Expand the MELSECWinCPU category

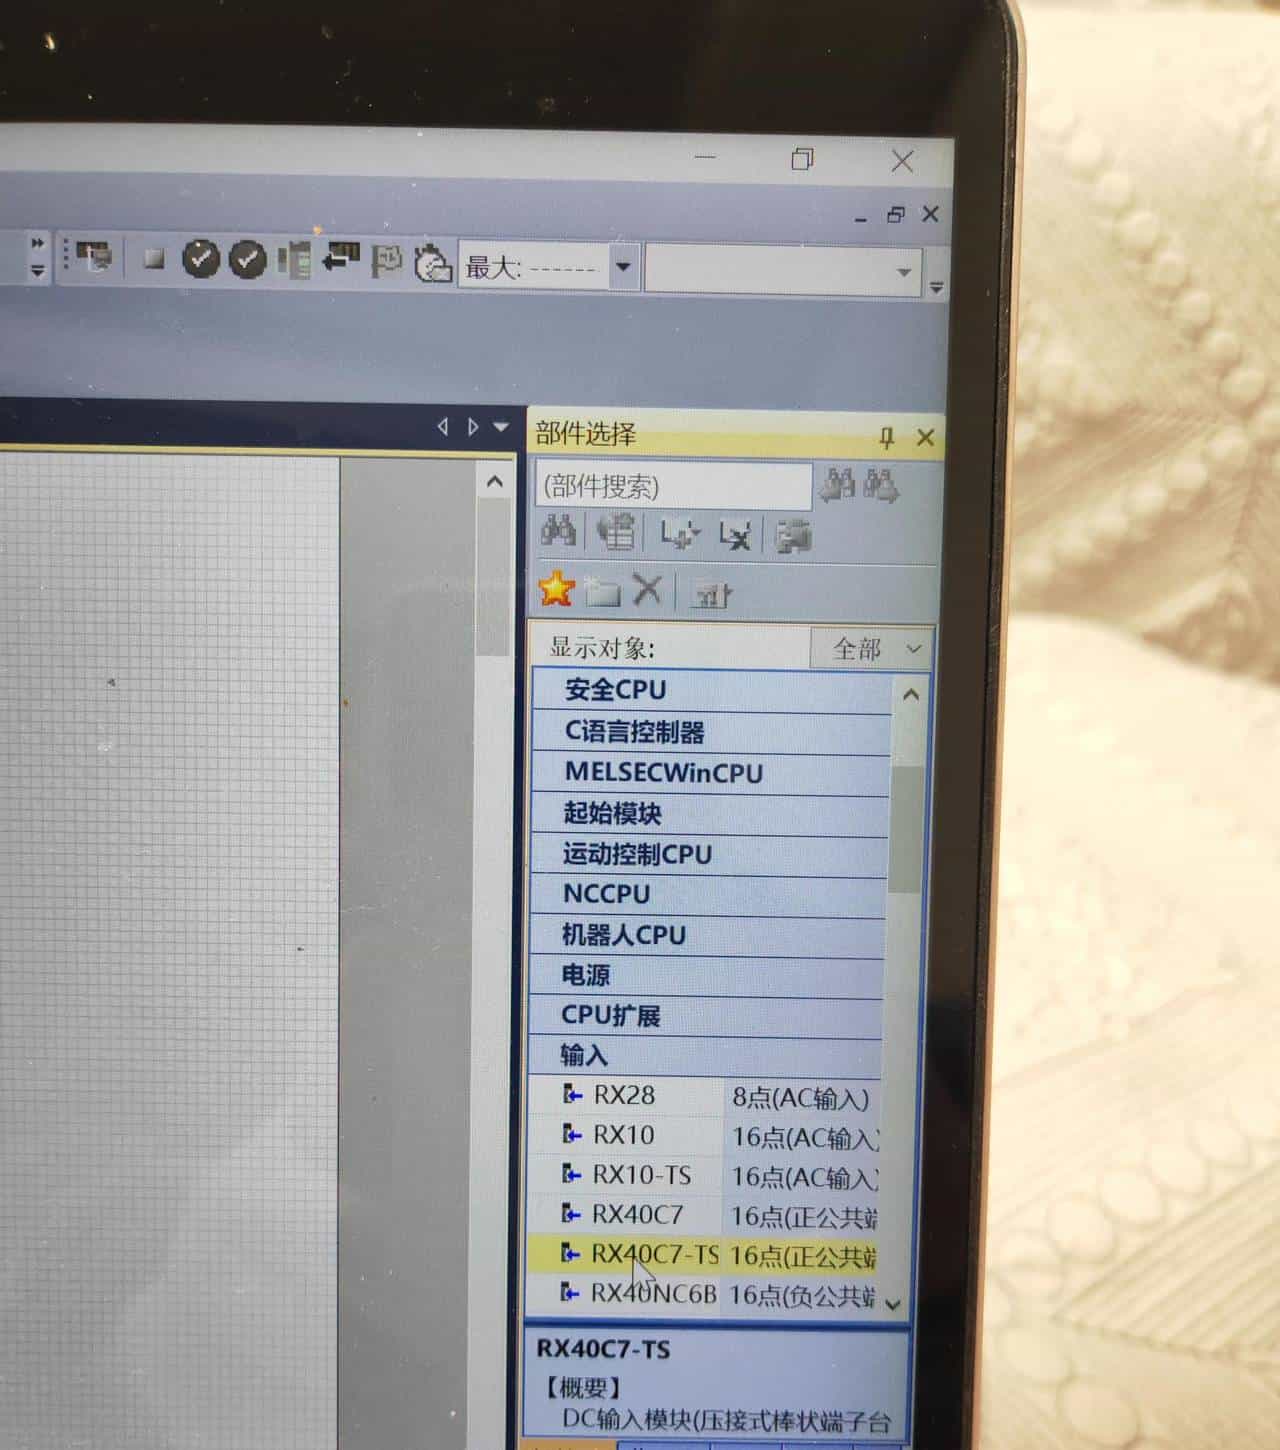(710, 773)
